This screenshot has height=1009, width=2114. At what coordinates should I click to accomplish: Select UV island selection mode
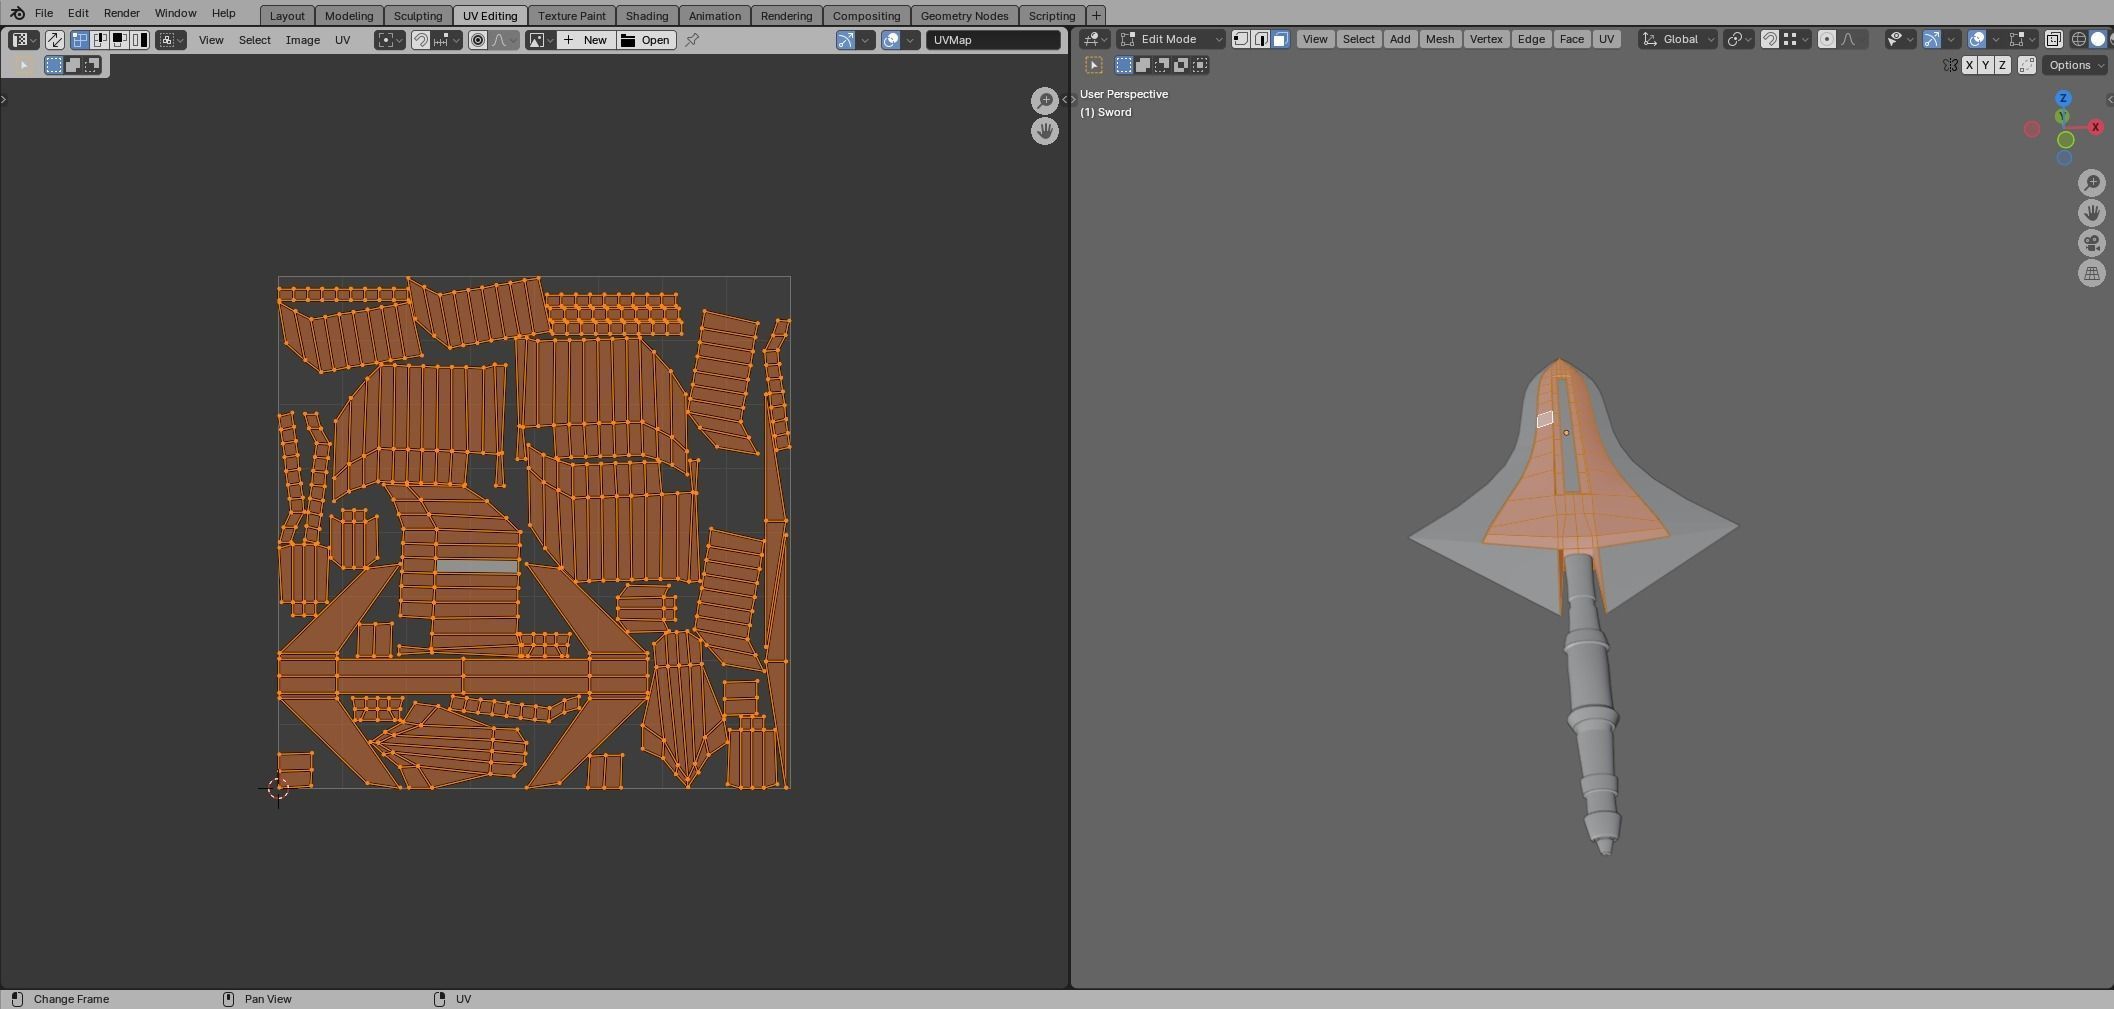139,40
